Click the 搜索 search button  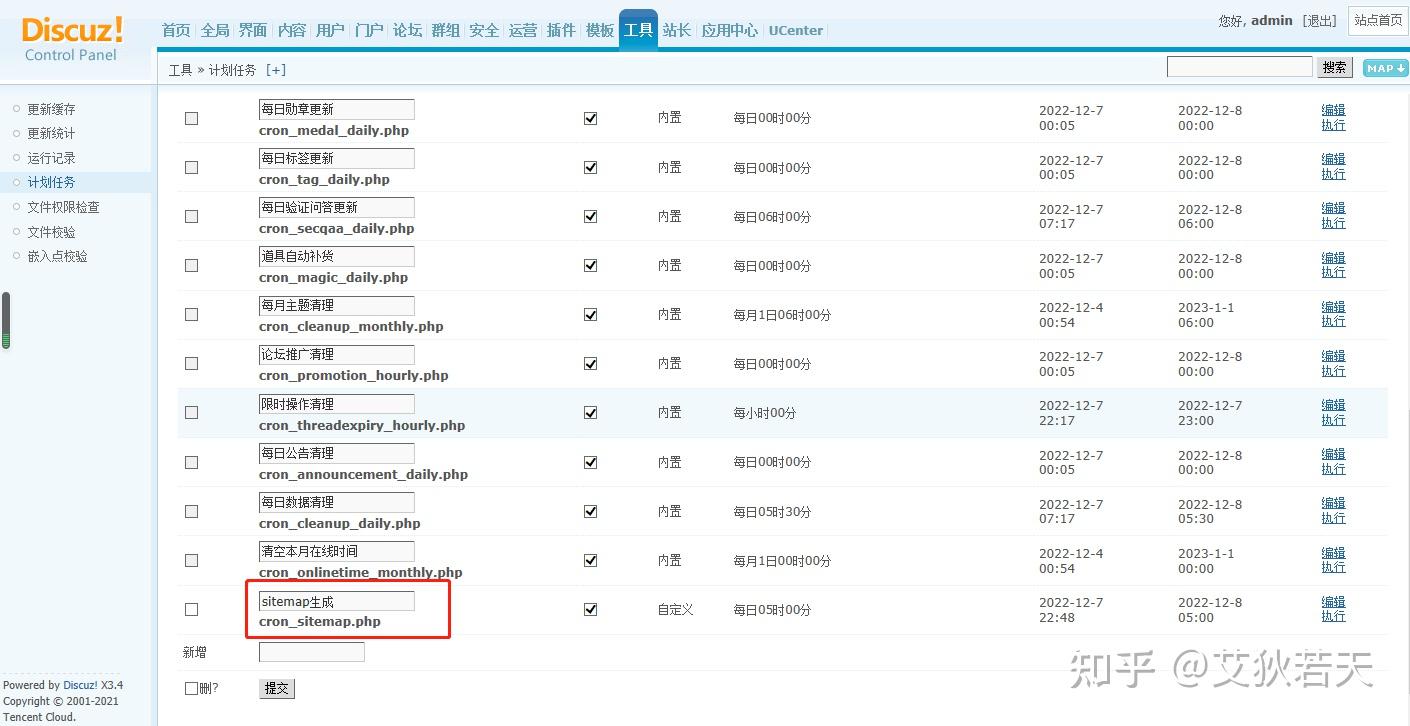tap(1334, 67)
